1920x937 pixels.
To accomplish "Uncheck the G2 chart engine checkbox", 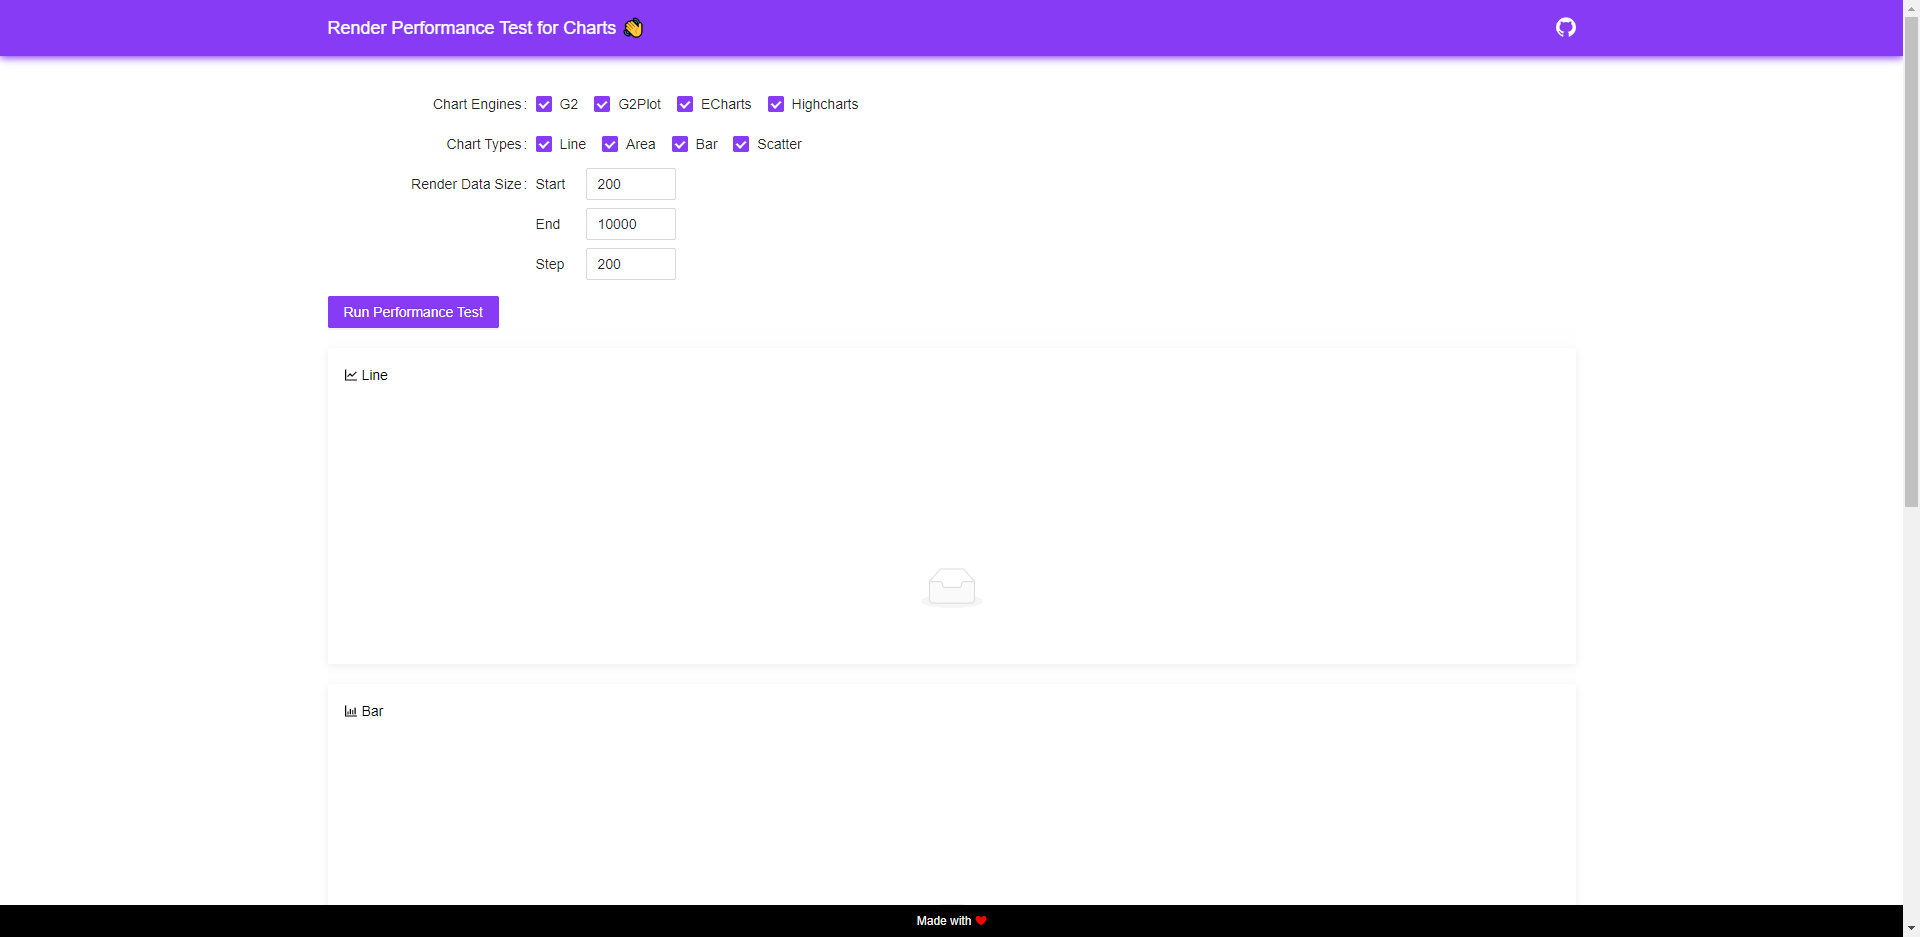I will pos(544,104).
